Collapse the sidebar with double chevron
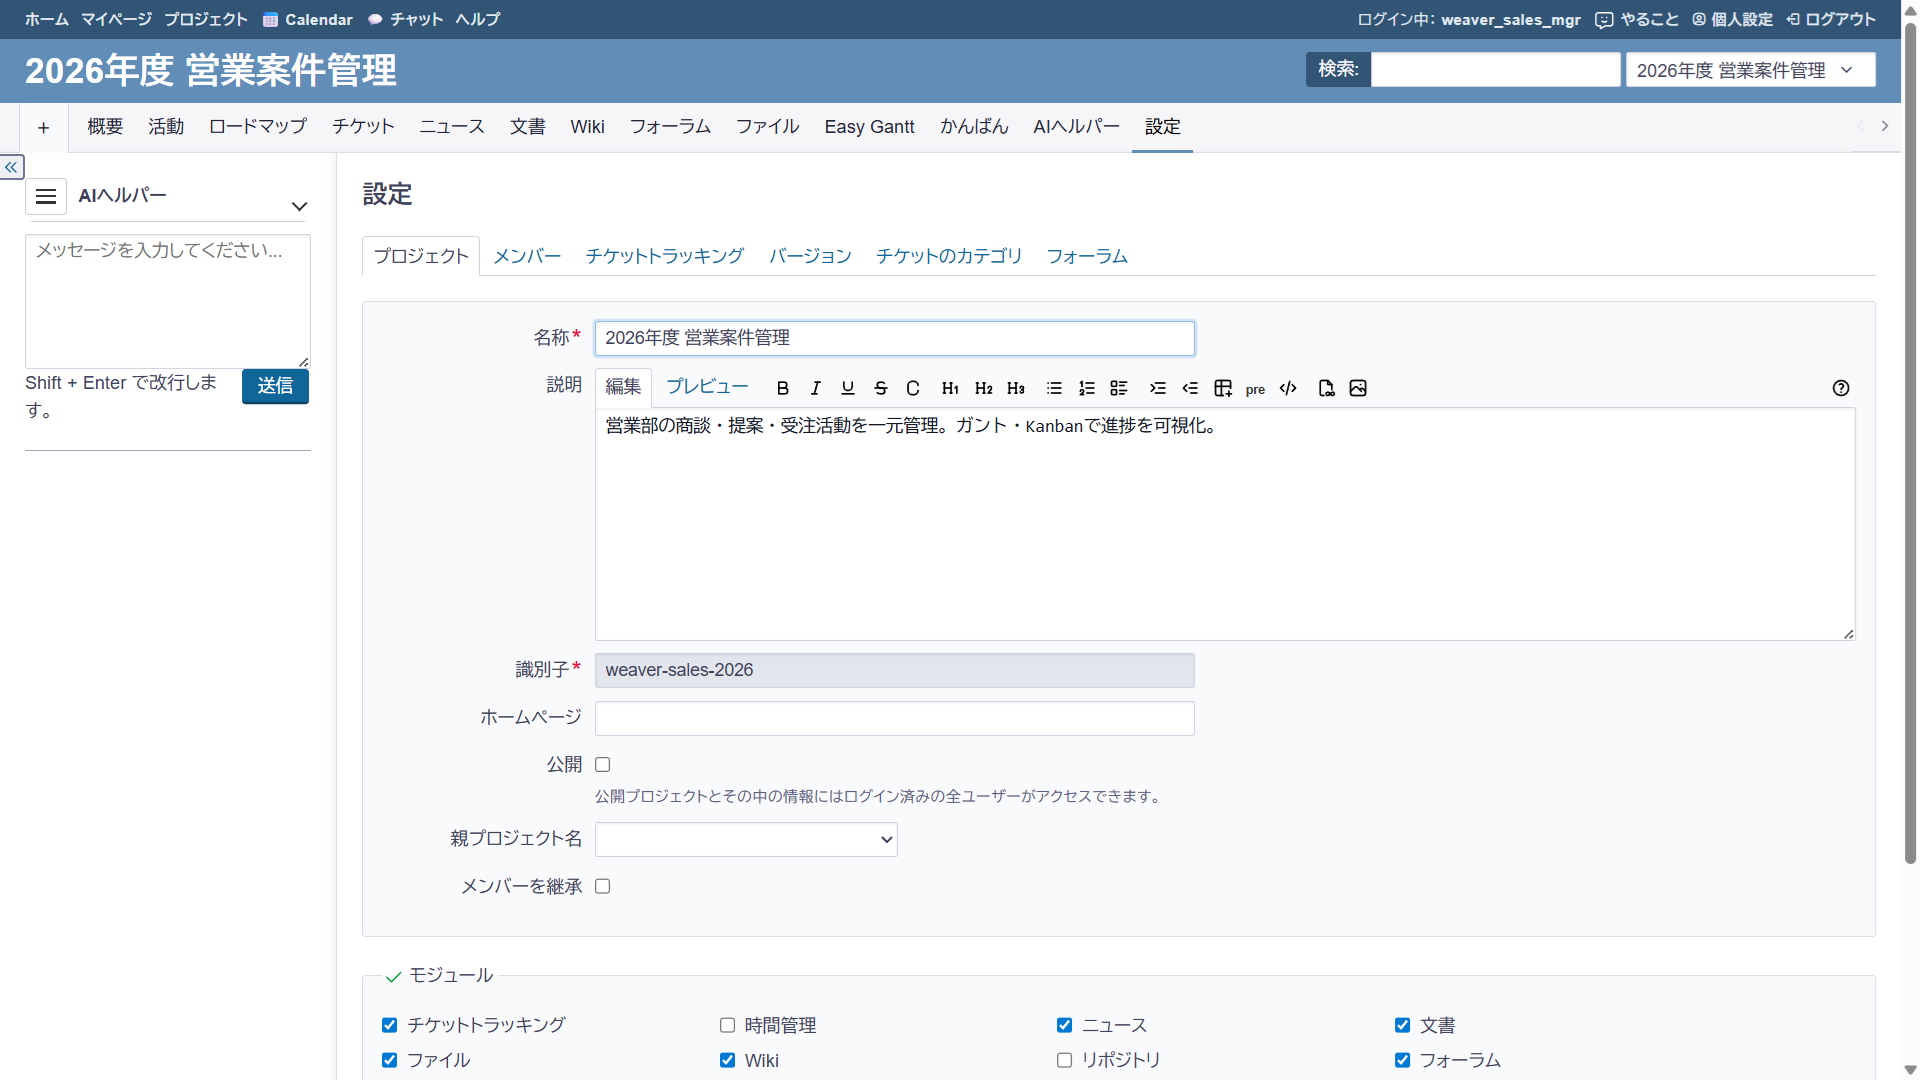The height and width of the screenshot is (1080, 1920). tap(12, 167)
